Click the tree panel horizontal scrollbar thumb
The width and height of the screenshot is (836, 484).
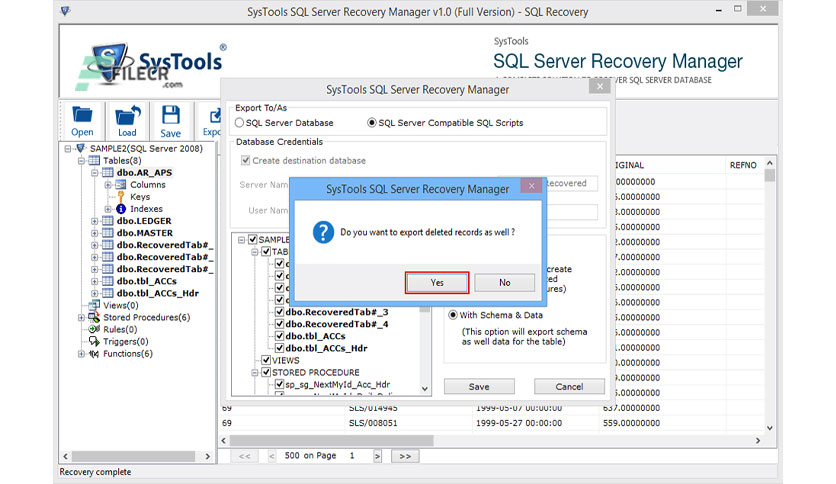coord(133,456)
